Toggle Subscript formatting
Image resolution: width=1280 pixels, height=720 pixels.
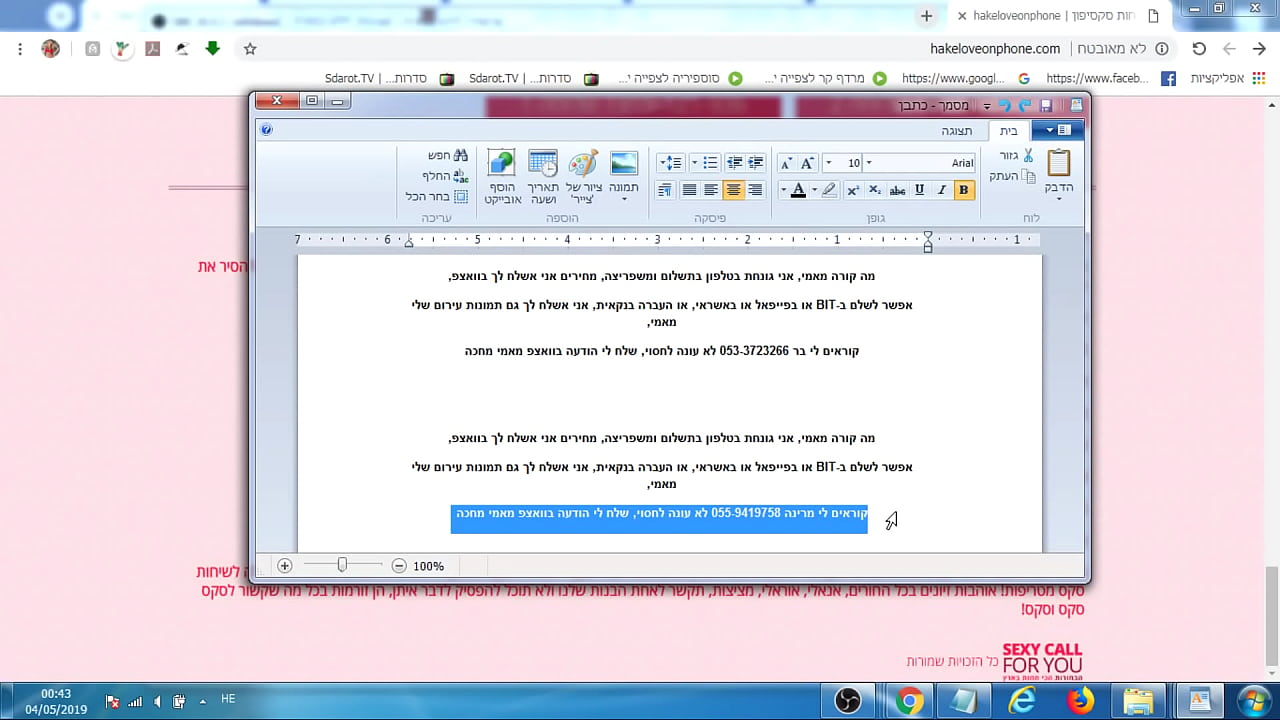pos(875,190)
